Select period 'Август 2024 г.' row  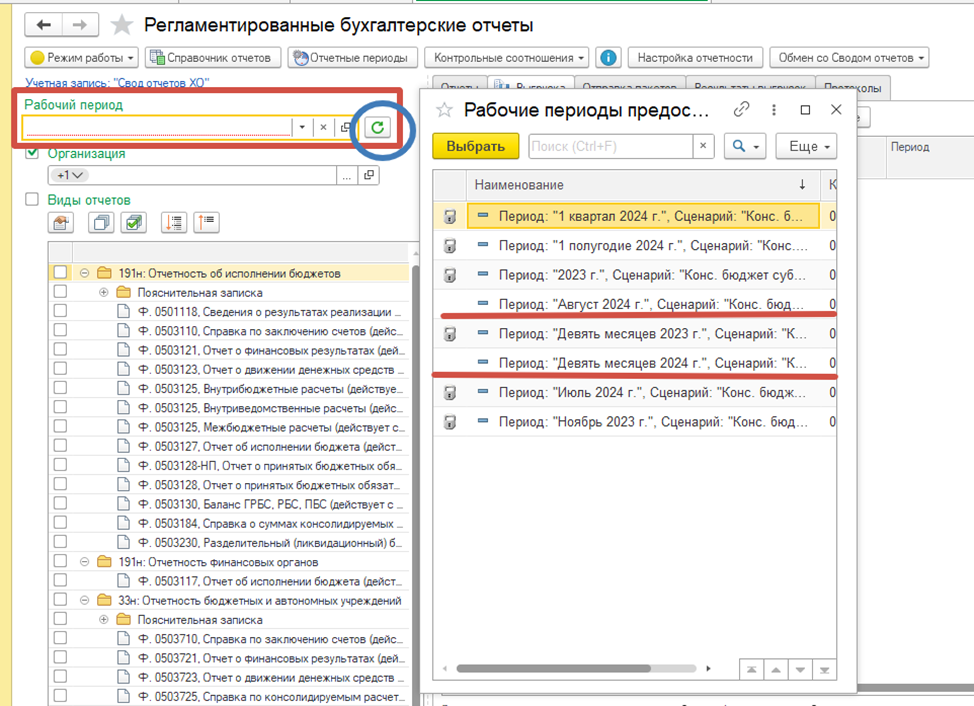point(635,304)
